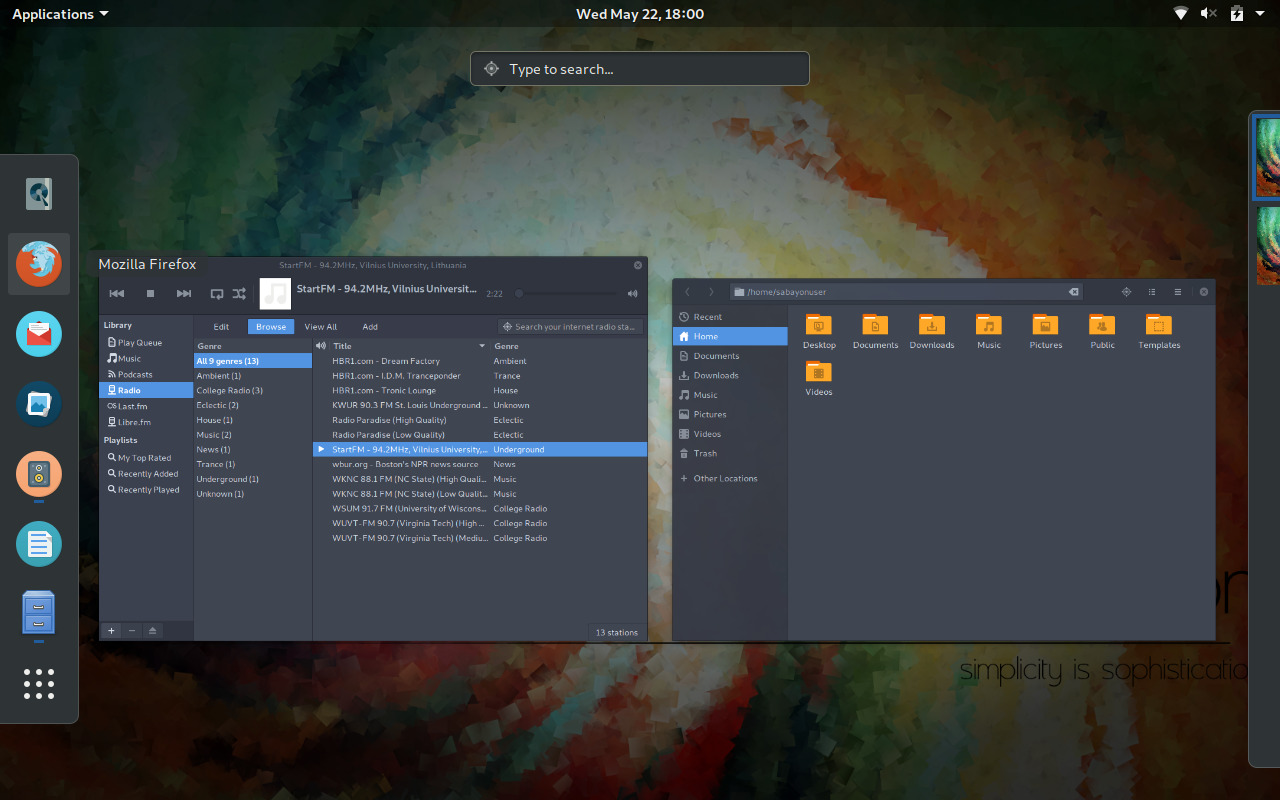1280x800 pixels.
Task: Clear the file manager path bar
Action: tap(1074, 292)
